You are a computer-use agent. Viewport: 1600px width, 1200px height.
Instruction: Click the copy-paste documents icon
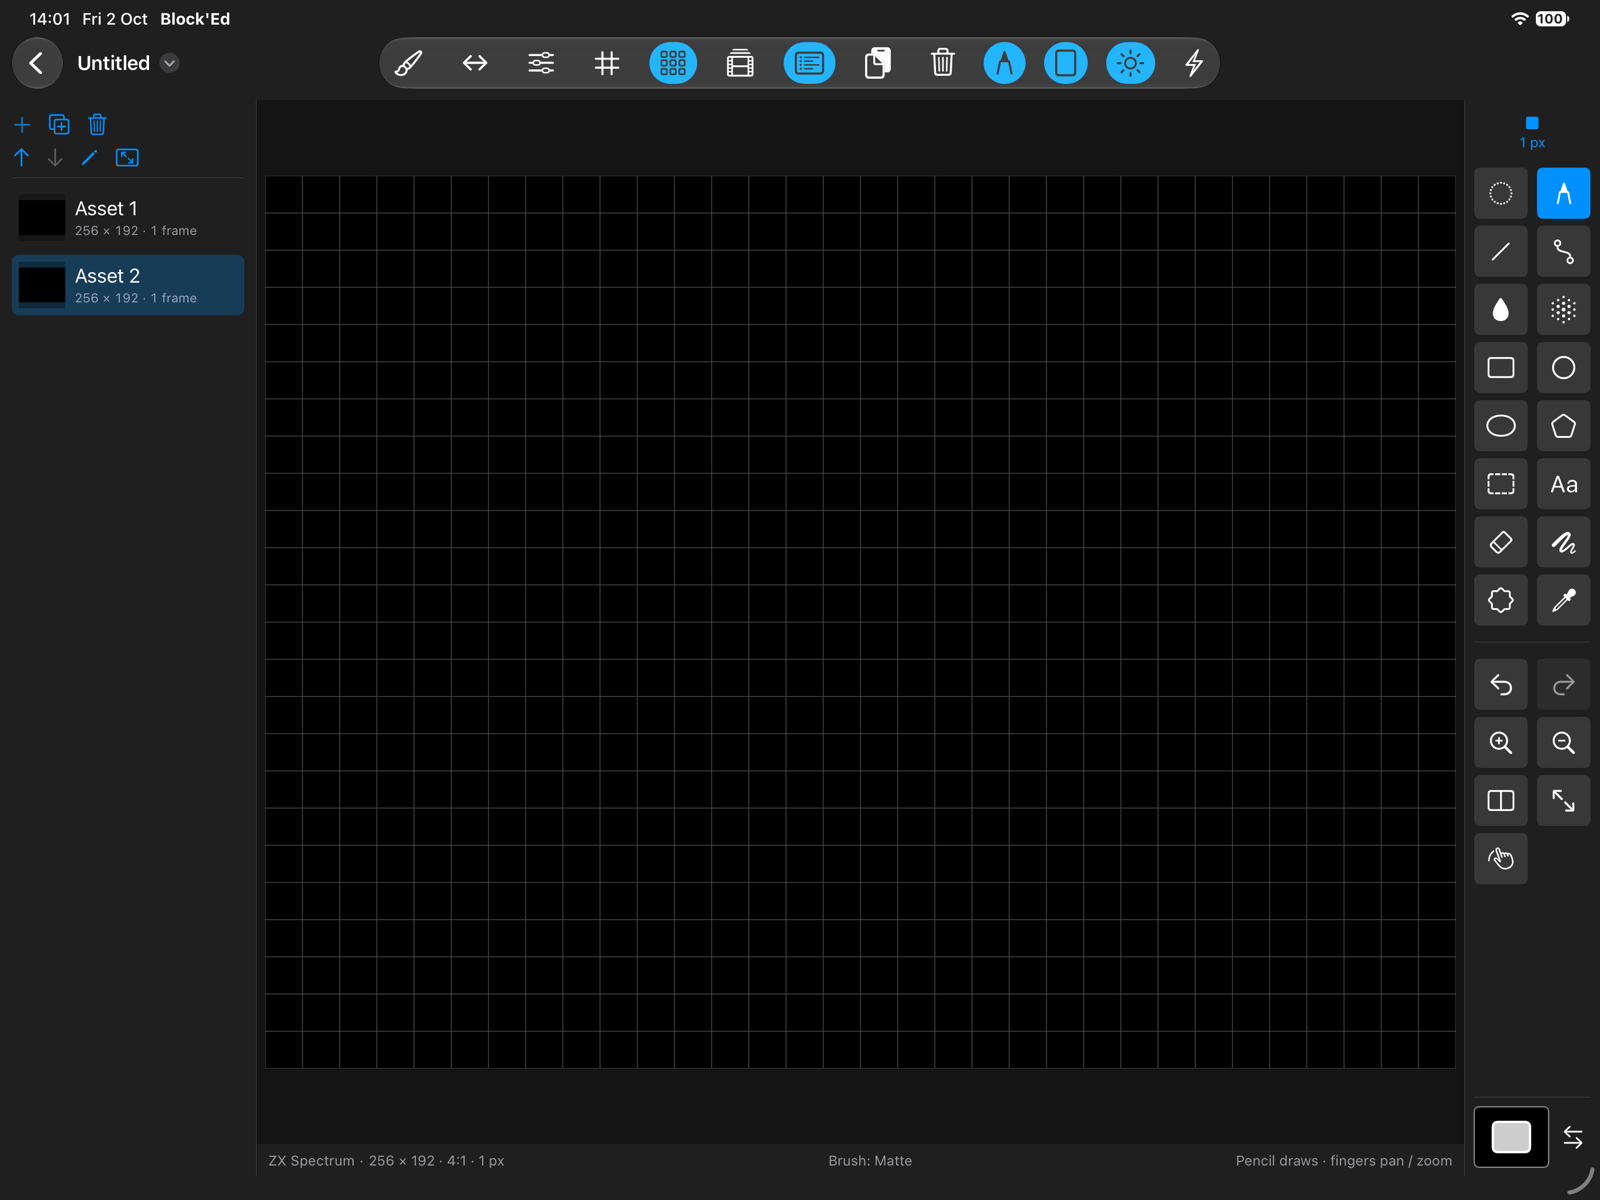click(877, 63)
